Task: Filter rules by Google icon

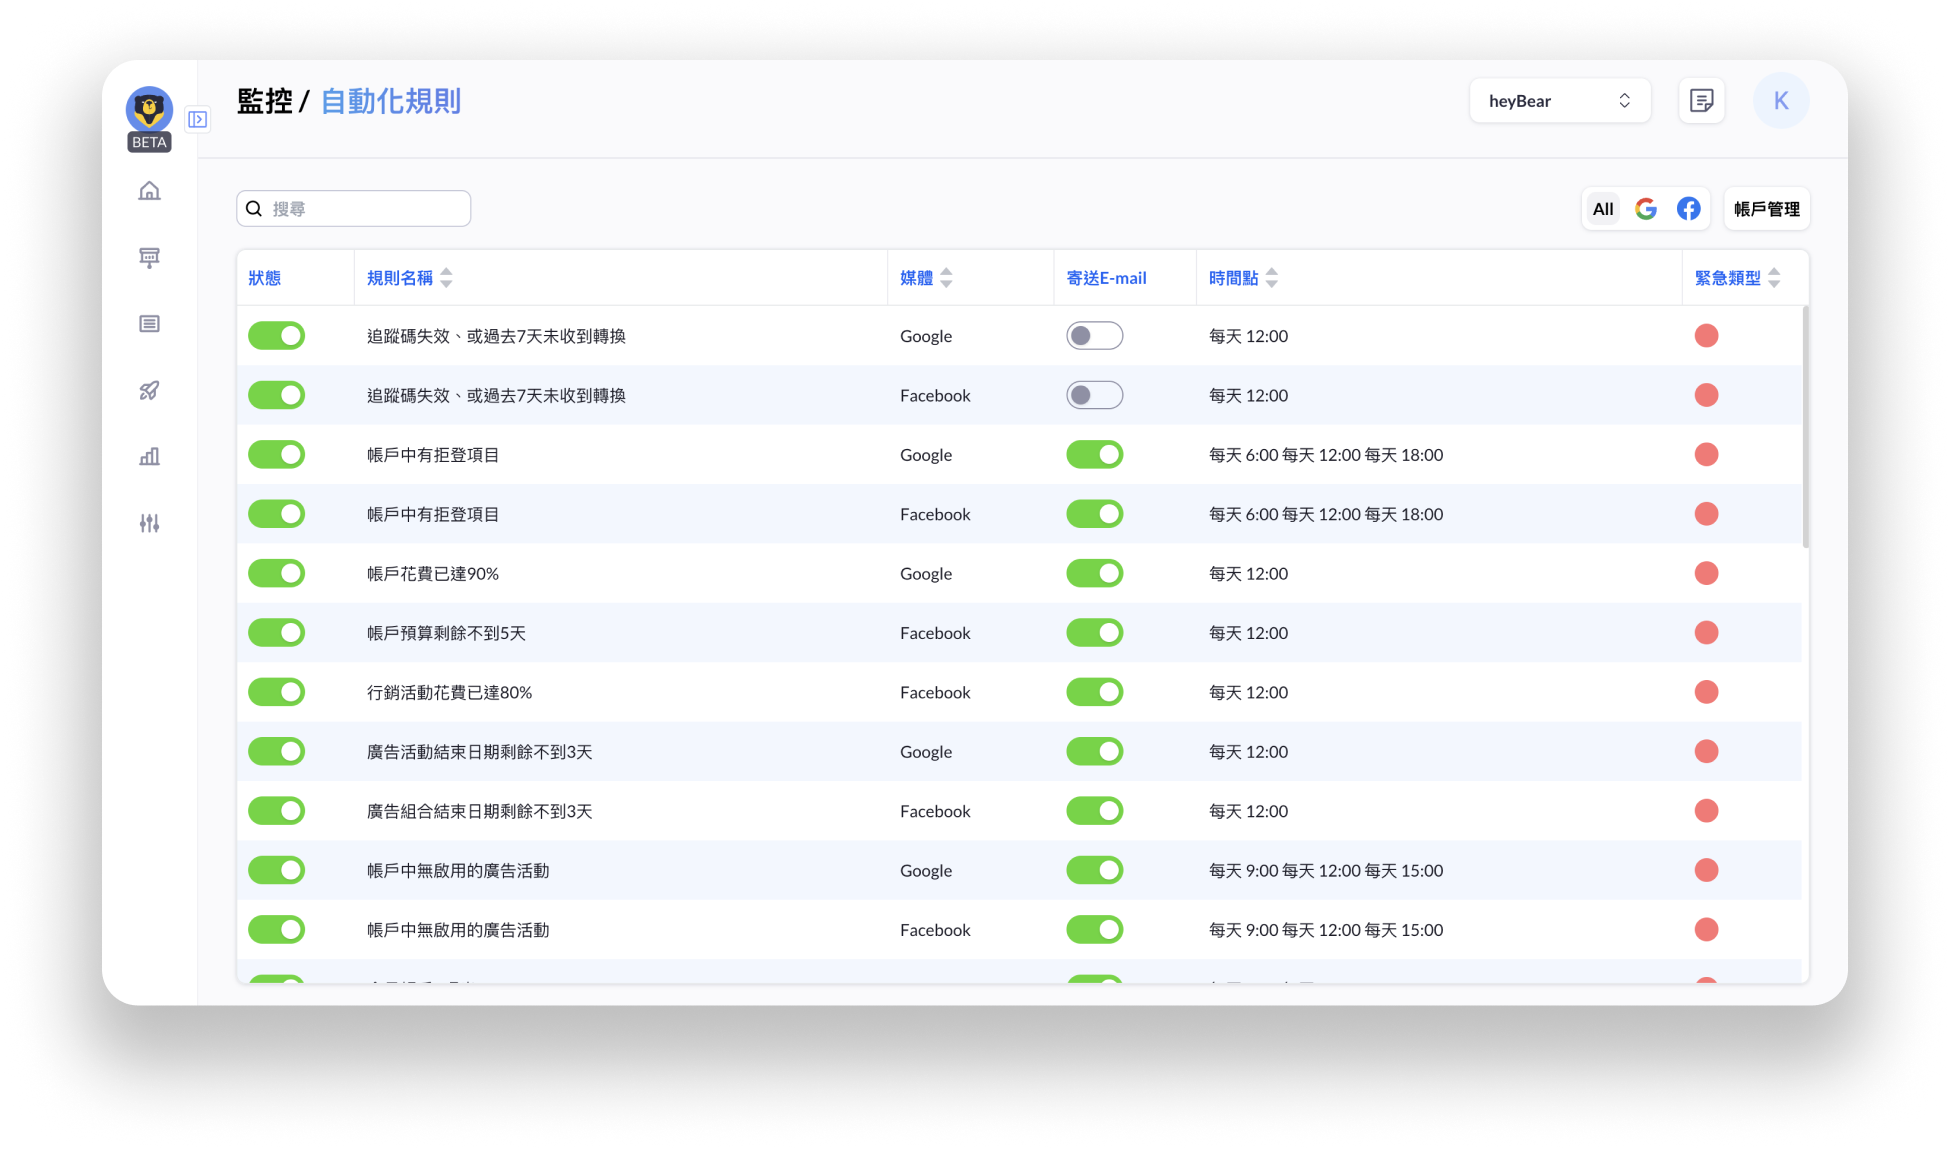Action: coord(1646,209)
